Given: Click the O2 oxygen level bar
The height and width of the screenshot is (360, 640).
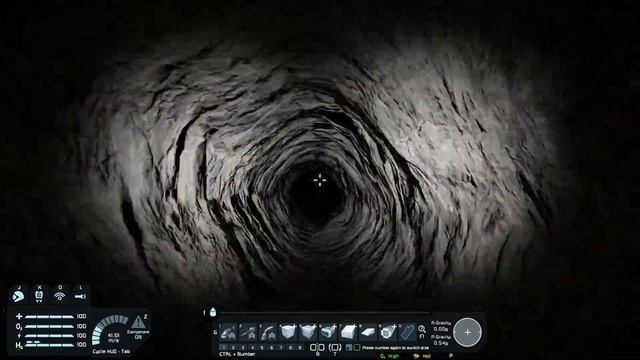Looking at the screenshot, I should coord(49,326).
